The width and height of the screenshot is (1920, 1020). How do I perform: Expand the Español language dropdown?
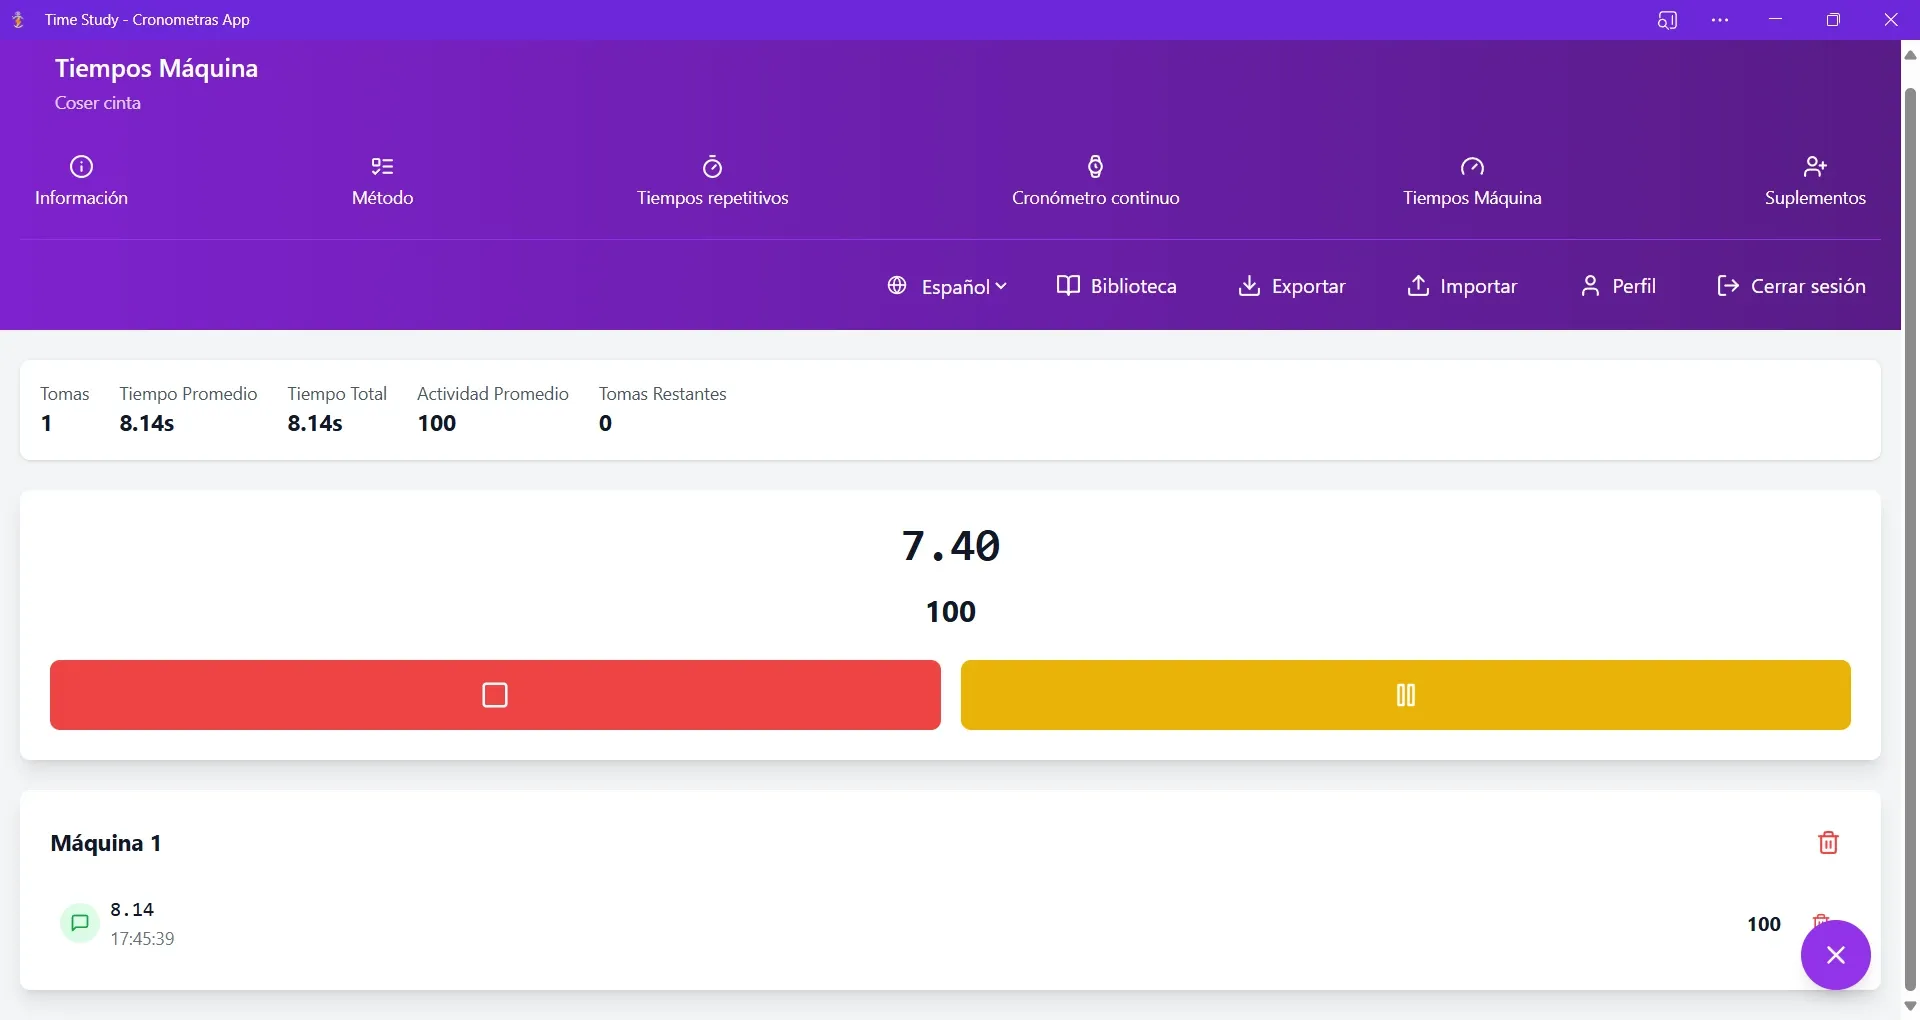946,286
